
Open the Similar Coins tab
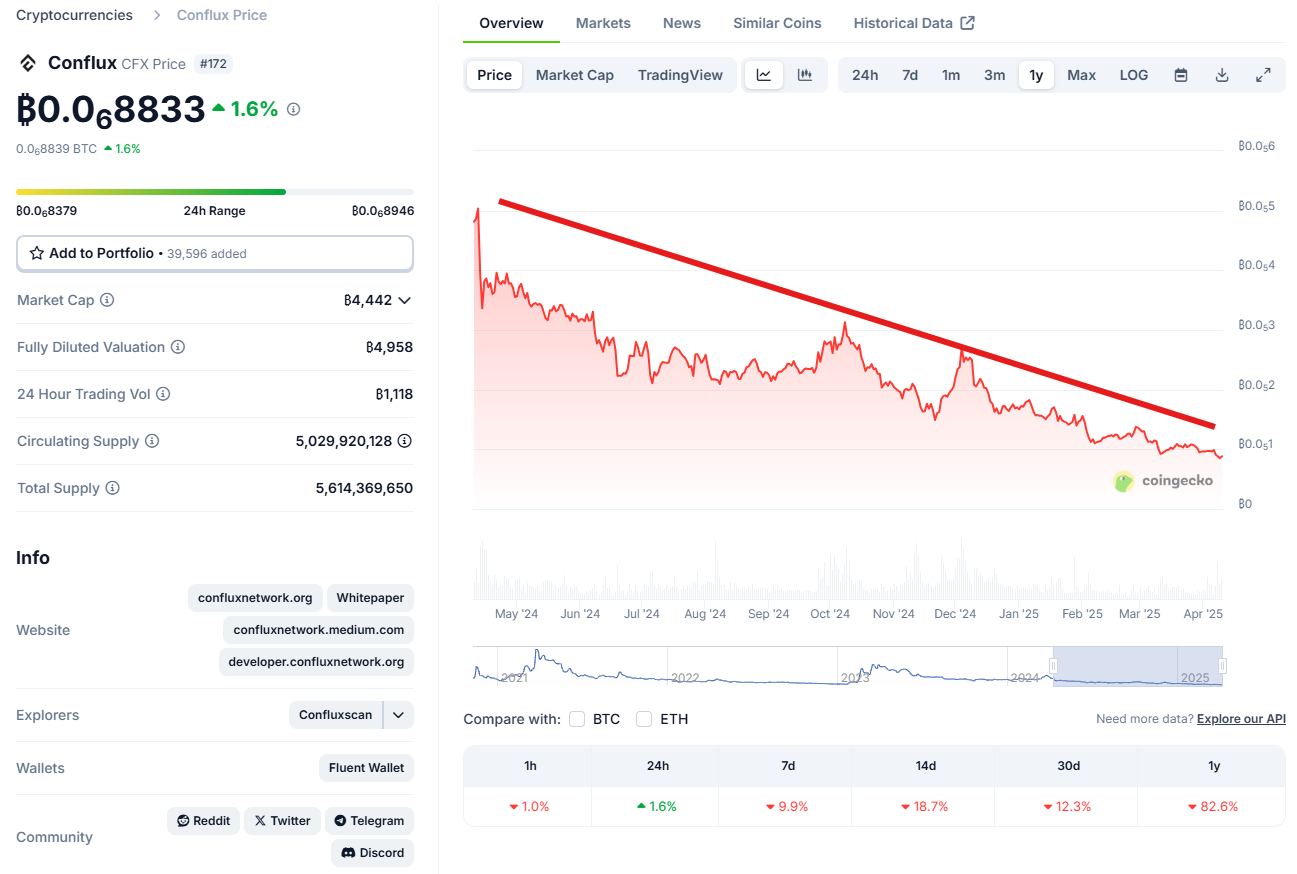pyautogui.click(x=777, y=23)
